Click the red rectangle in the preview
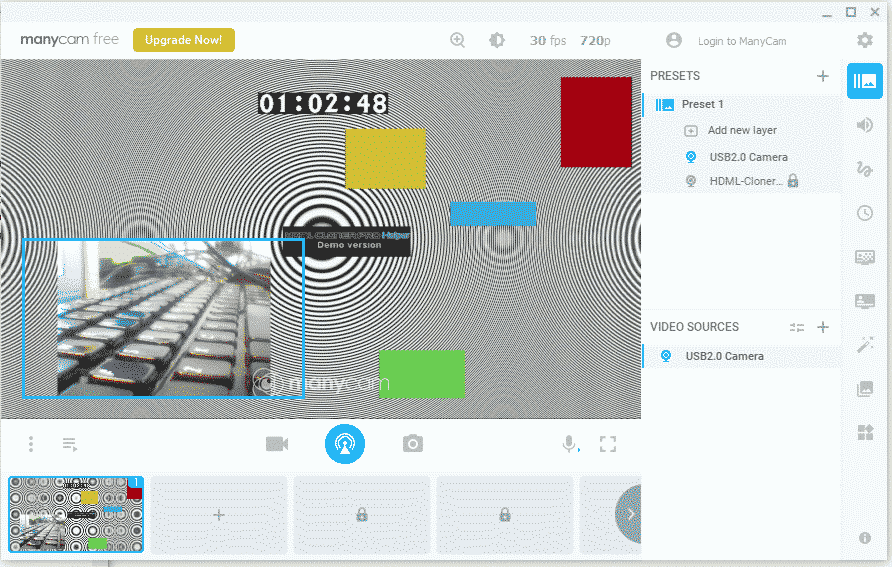Viewport: 892px width, 567px height. [596, 122]
